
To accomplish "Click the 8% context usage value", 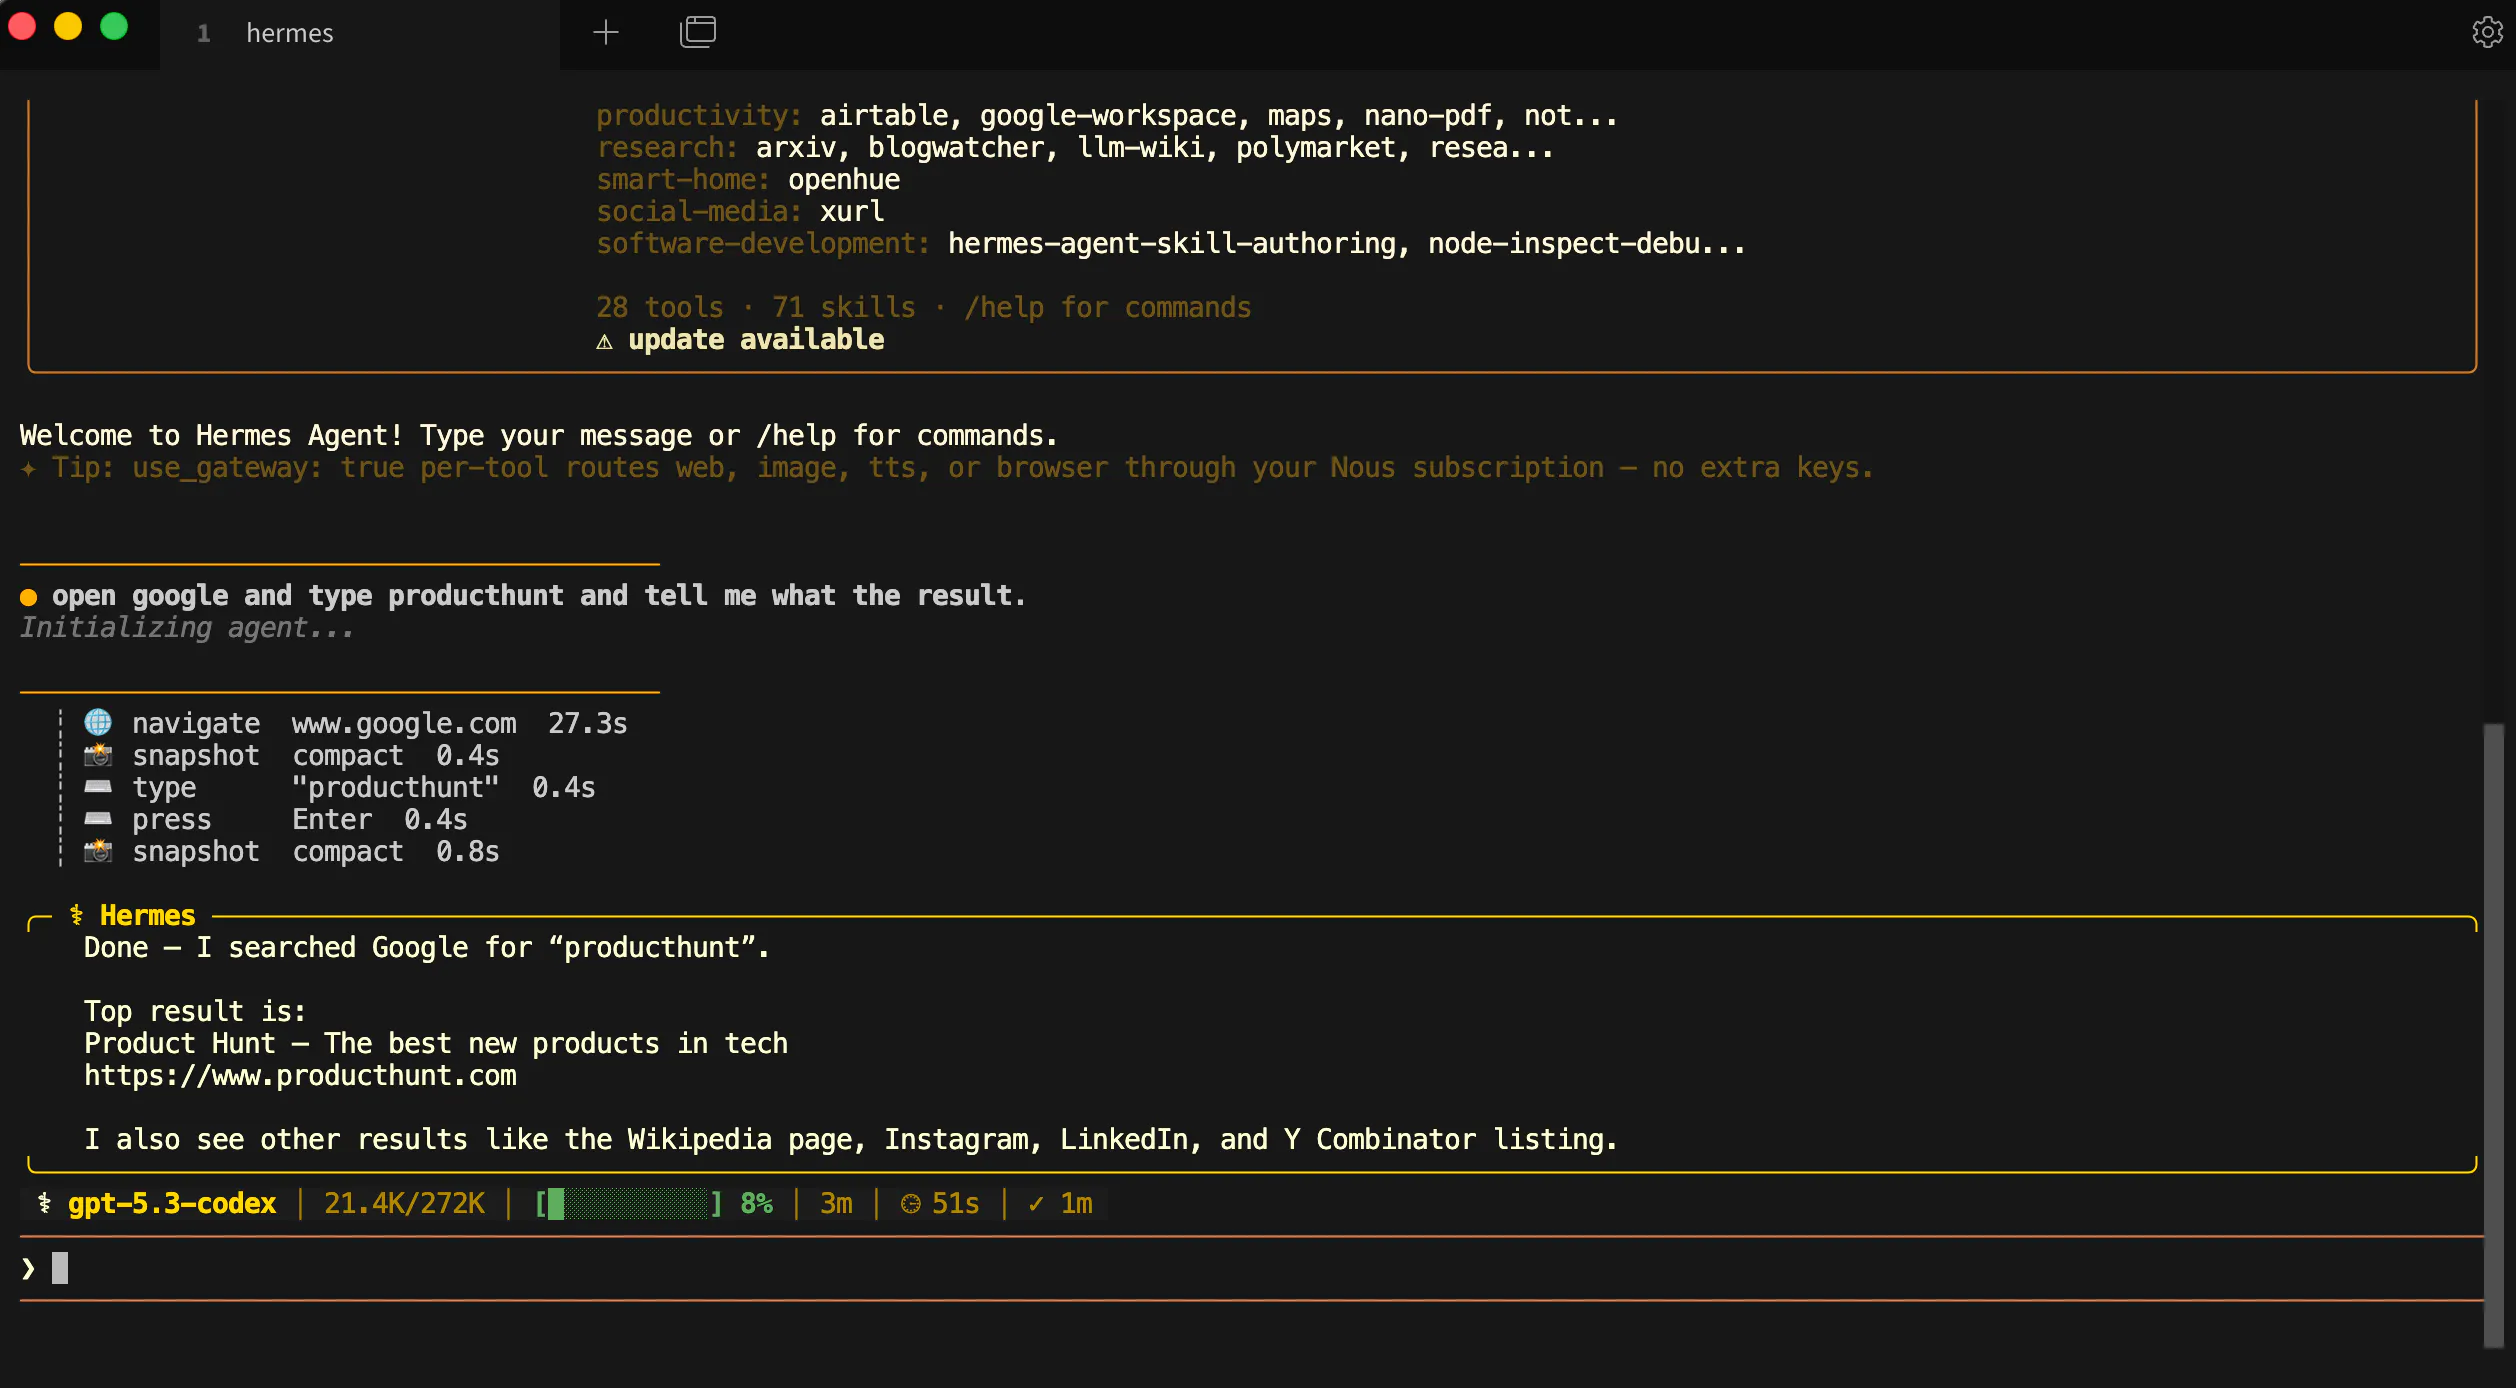I will point(757,1203).
